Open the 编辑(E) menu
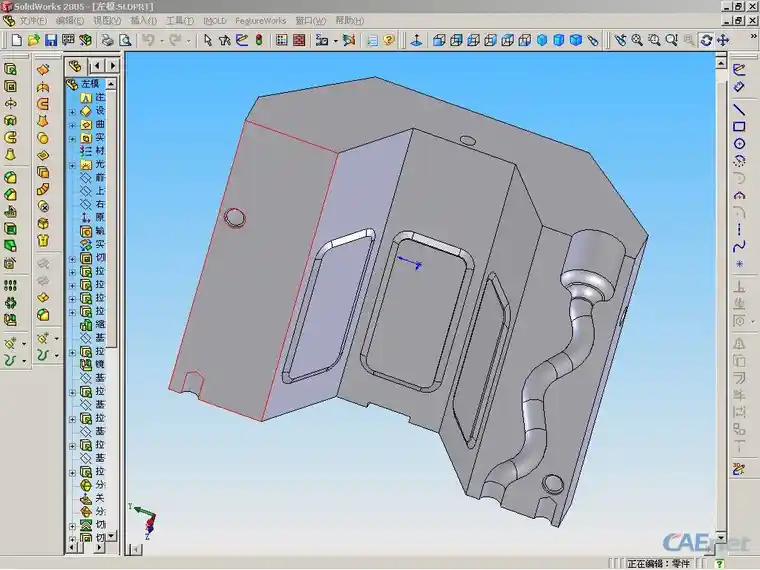The height and width of the screenshot is (570, 760). coord(70,21)
